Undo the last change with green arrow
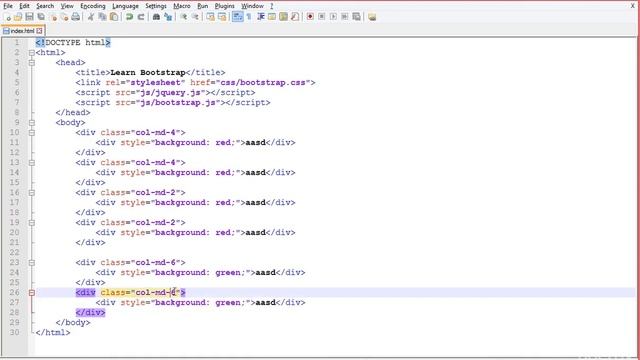The image size is (640, 360). coord(129,17)
